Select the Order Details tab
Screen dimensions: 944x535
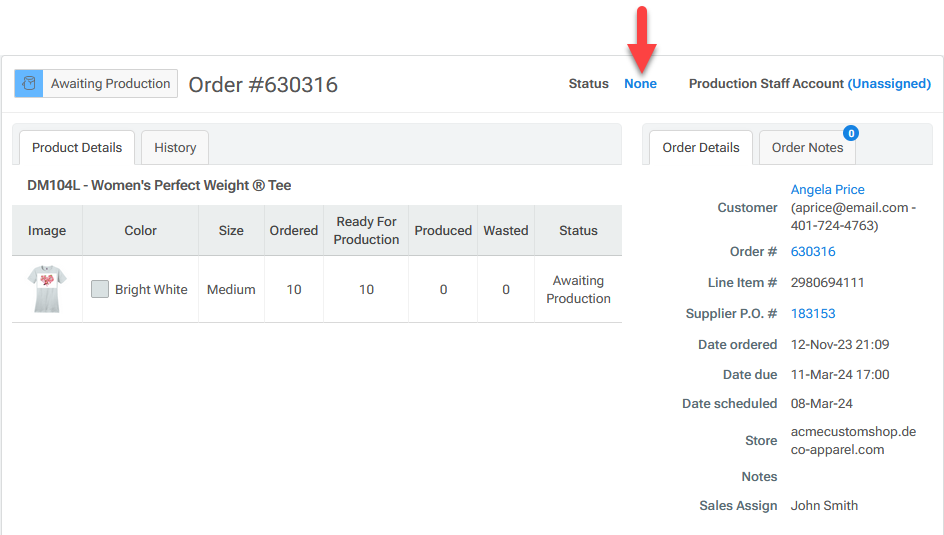[x=701, y=147]
